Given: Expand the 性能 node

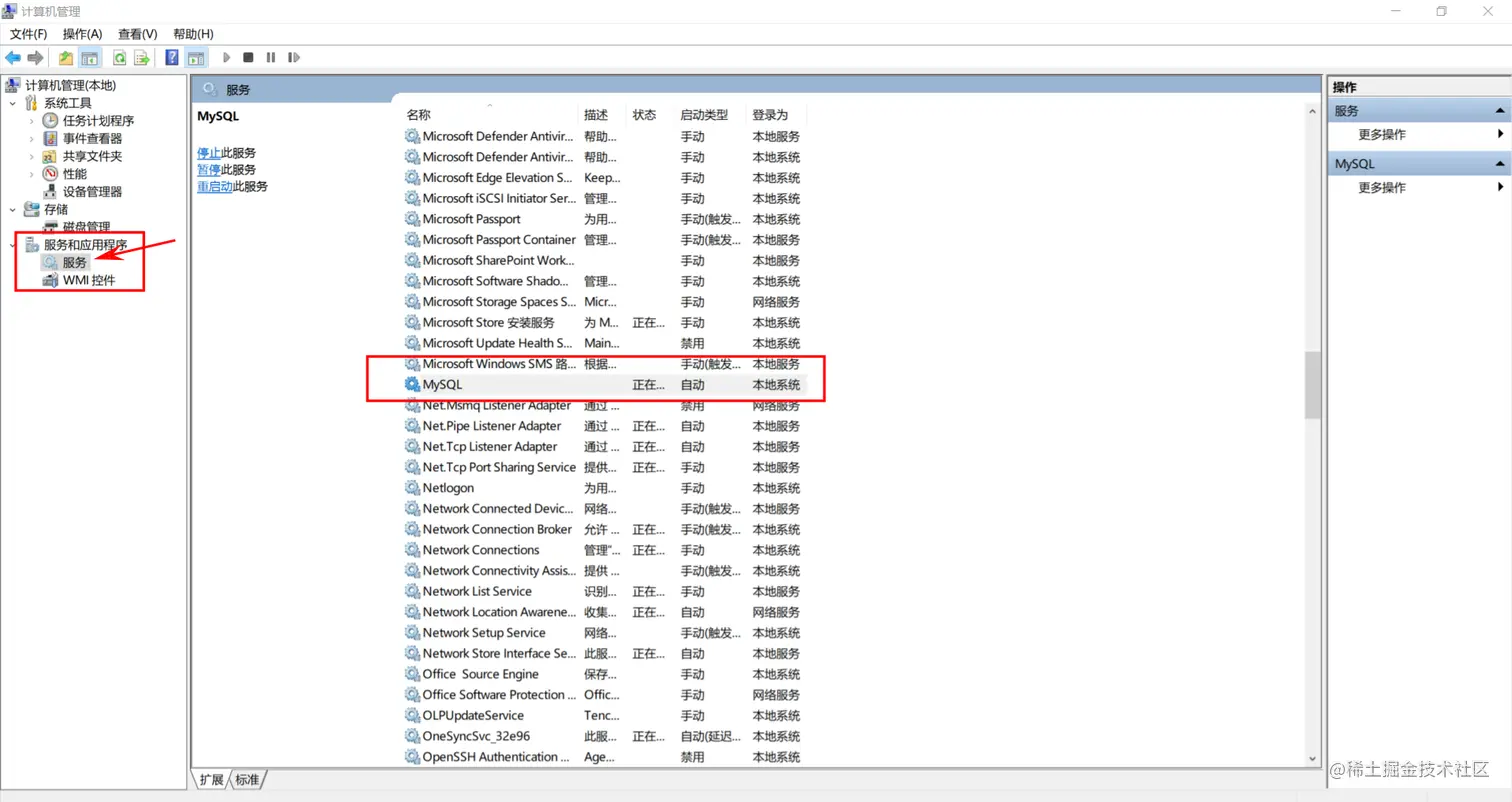Looking at the screenshot, I should [31, 174].
